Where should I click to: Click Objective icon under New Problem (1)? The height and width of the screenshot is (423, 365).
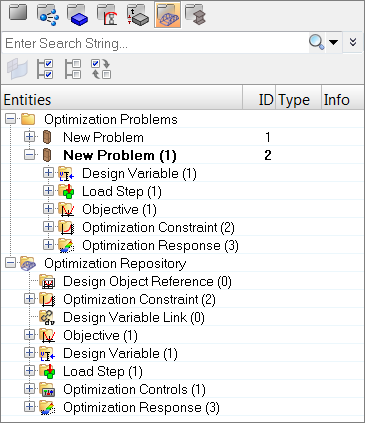[66, 209]
